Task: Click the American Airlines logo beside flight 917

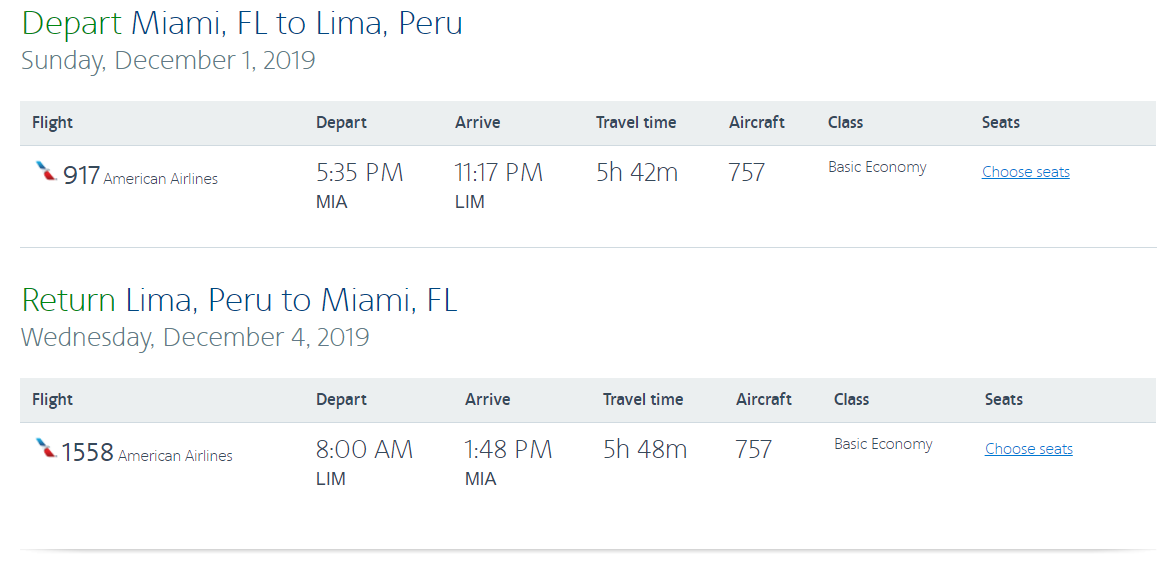Action: coord(46,172)
